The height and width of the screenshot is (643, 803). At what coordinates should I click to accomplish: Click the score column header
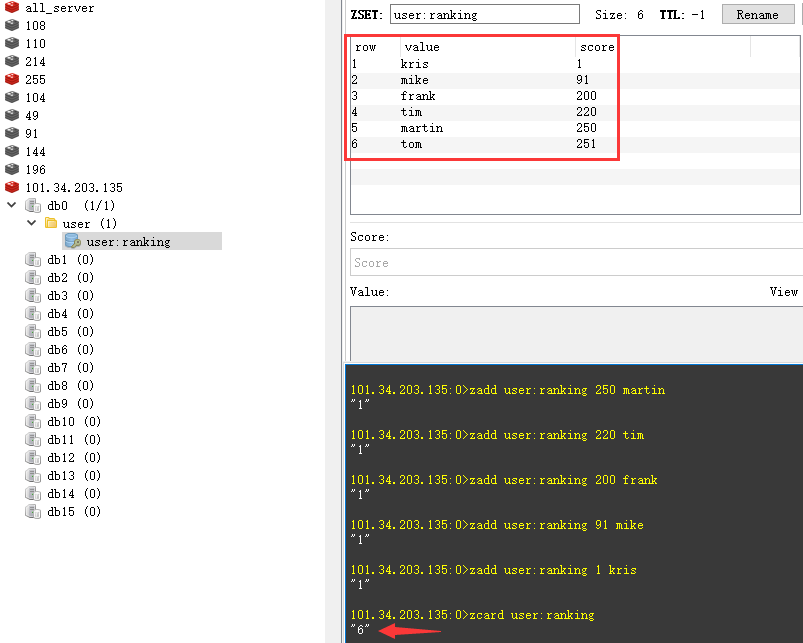click(x=597, y=47)
